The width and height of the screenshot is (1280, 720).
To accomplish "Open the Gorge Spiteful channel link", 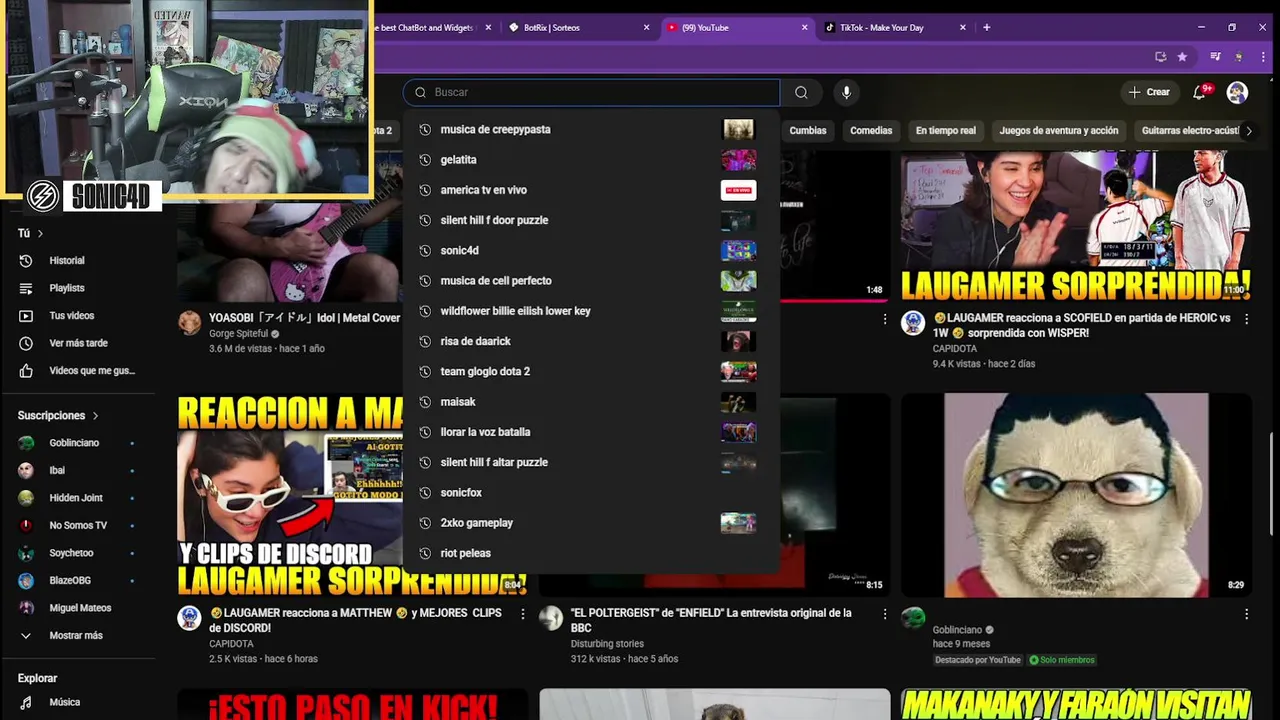I will (x=238, y=334).
